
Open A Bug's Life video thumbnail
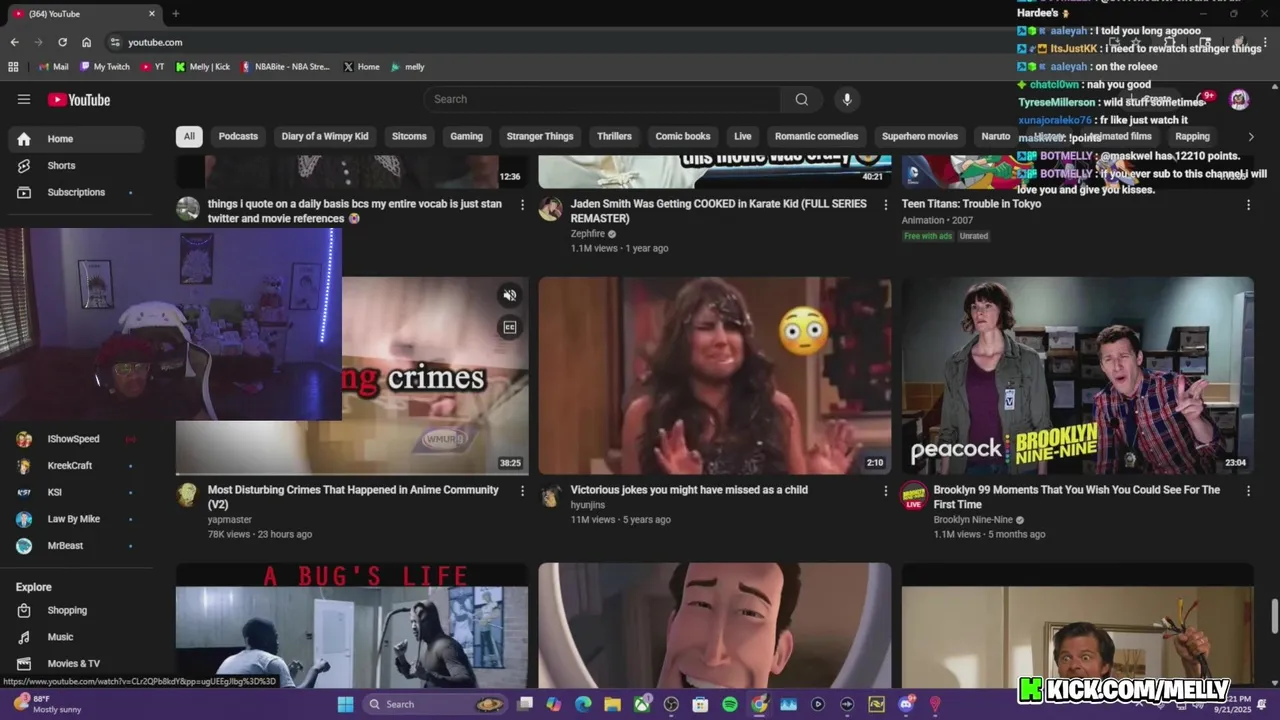[x=352, y=625]
